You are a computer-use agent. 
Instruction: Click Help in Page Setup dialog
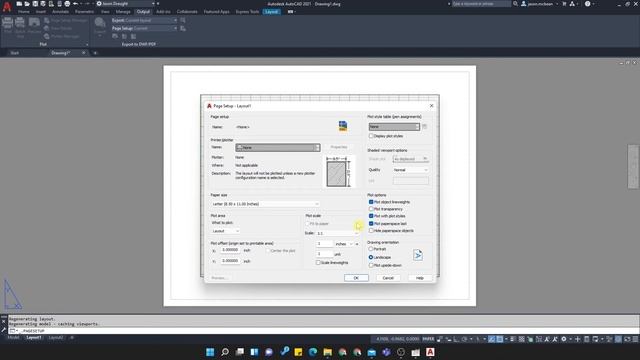coord(420,278)
